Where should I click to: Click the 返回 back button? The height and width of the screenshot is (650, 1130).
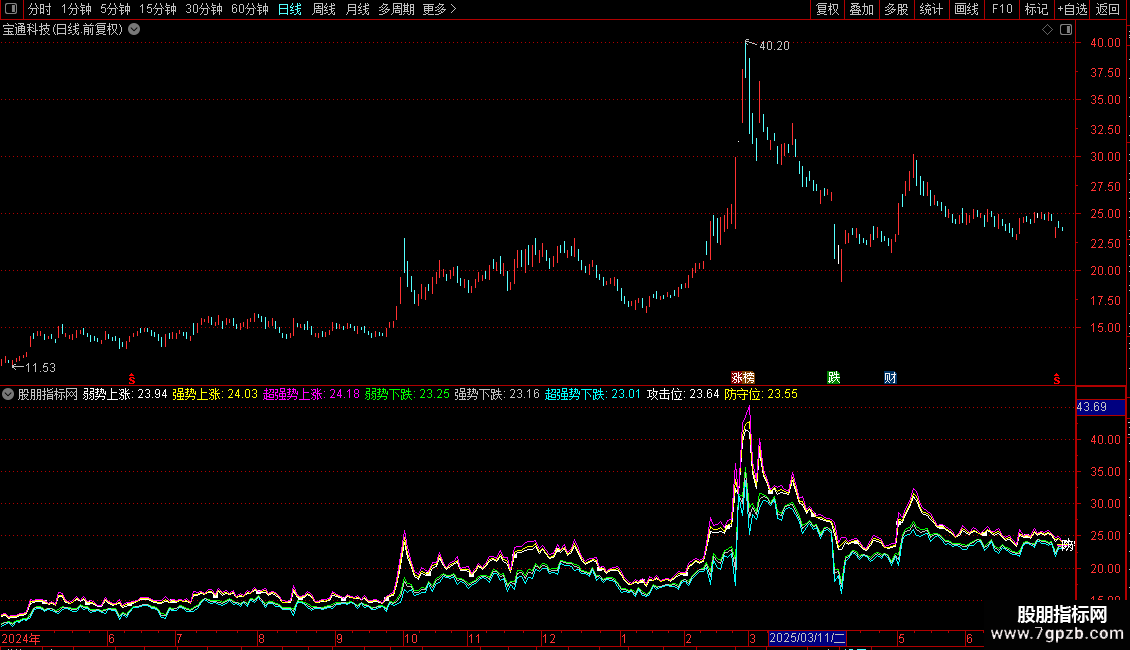[x=1108, y=9]
